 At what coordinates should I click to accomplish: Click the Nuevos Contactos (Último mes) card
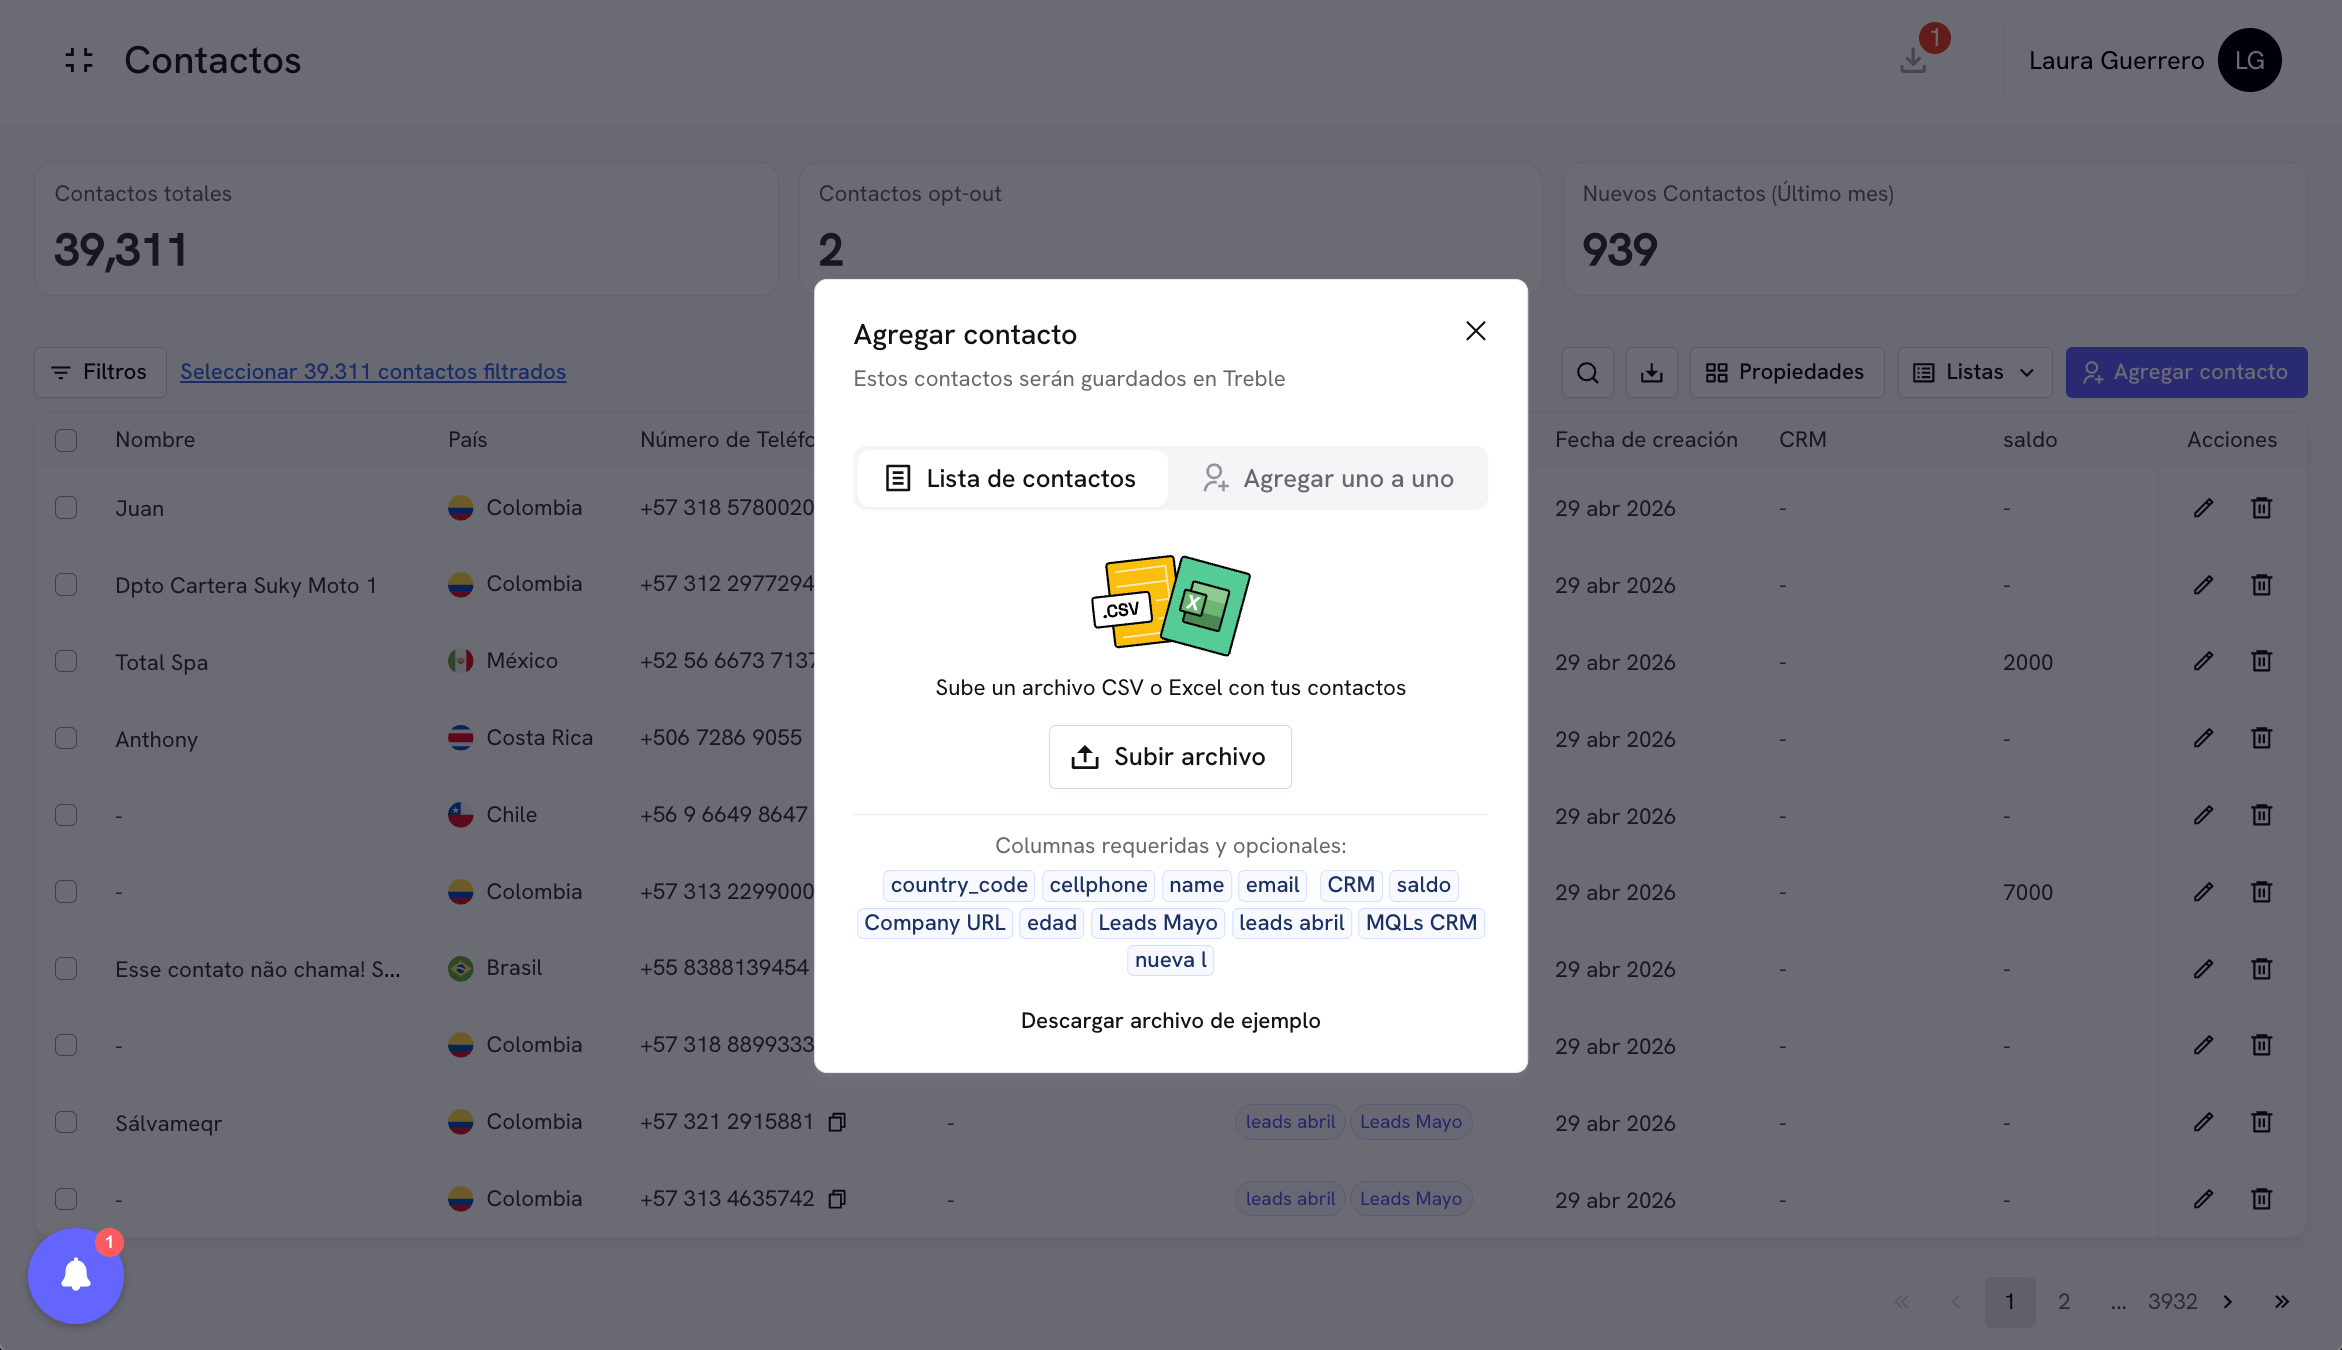(x=1935, y=229)
